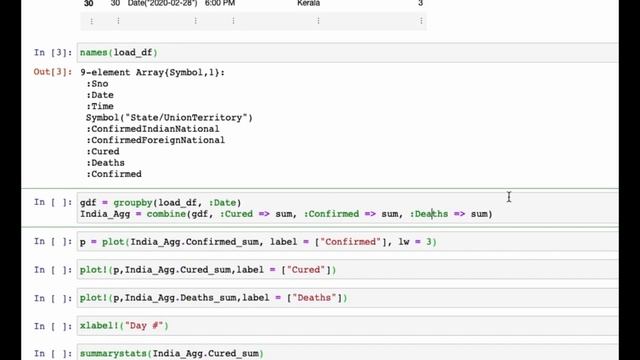
Task: Click the summarystats Cured_sum code cell
Action: (x=347, y=353)
